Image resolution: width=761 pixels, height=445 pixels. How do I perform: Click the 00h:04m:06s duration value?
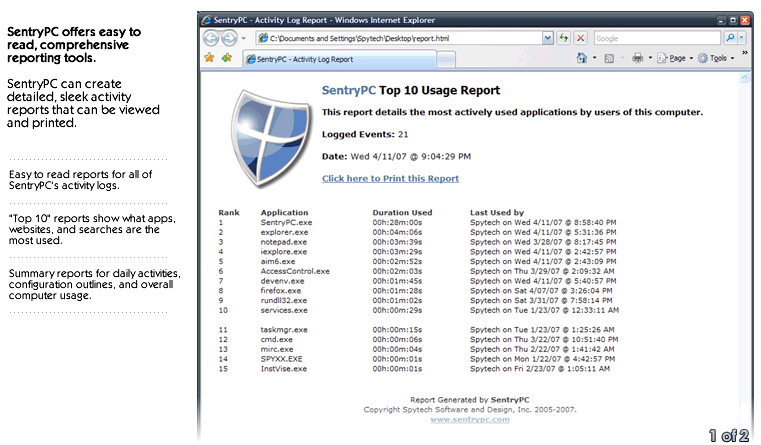click(397, 232)
